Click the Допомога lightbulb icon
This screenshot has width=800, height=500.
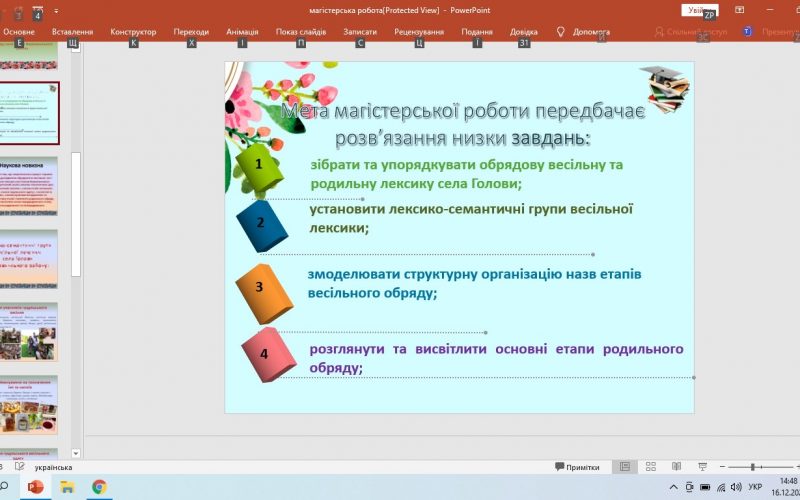tap(561, 32)
